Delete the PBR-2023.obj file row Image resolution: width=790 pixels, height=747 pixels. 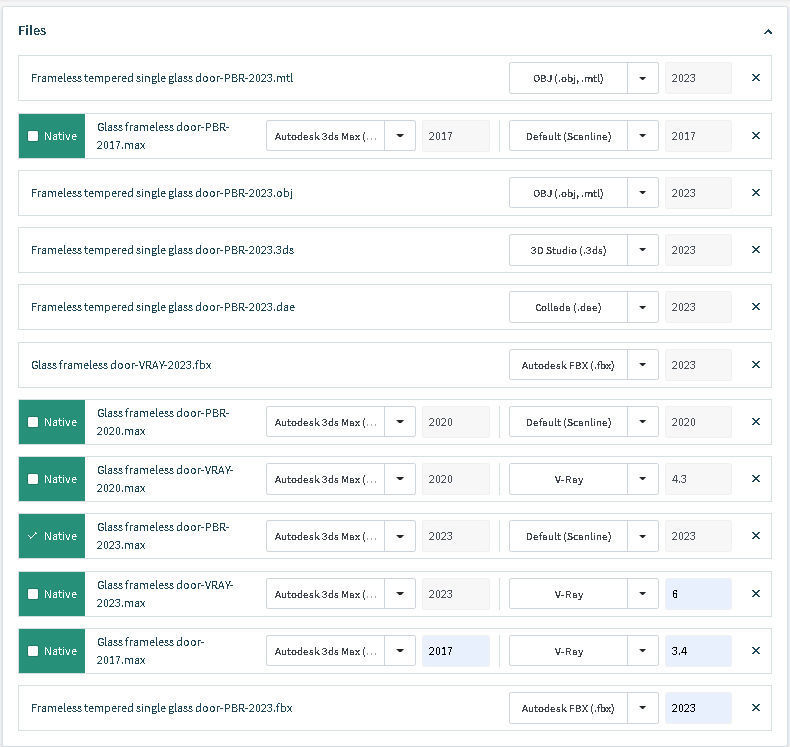[755, 193]
